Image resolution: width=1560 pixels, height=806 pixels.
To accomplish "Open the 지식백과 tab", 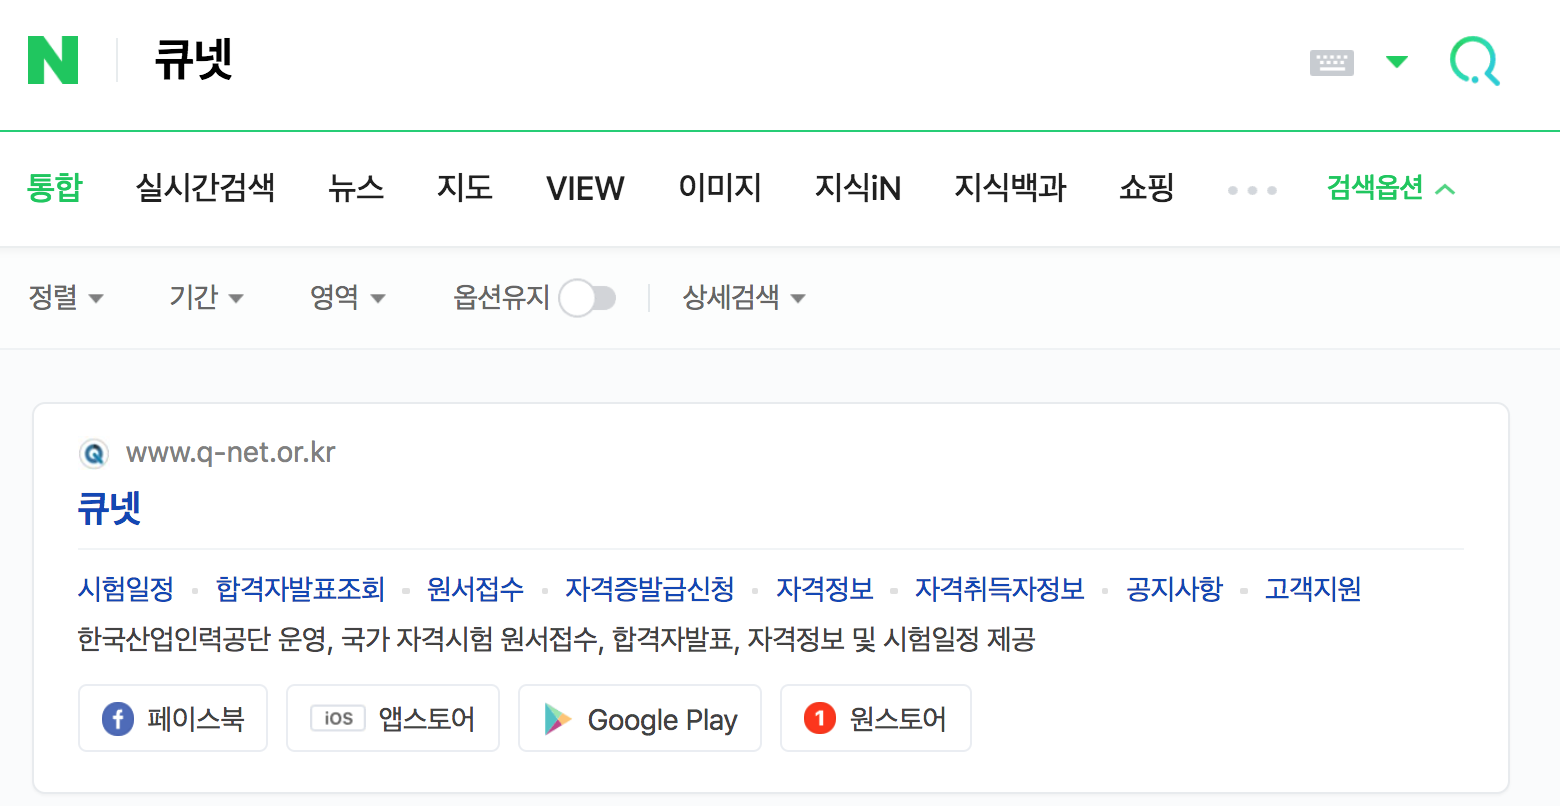I will [1010, 188].
